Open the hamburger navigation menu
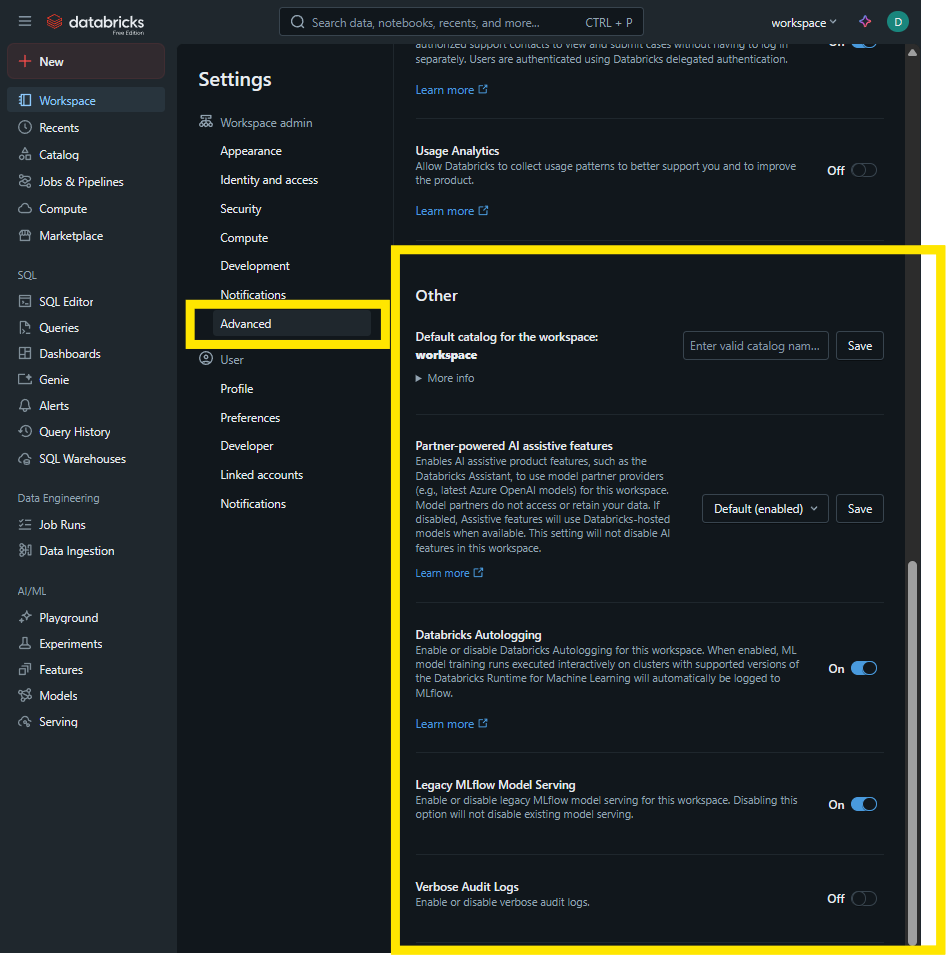Image resolution: width=946 pixels, height=955 pixels. [x=24, y=22]
